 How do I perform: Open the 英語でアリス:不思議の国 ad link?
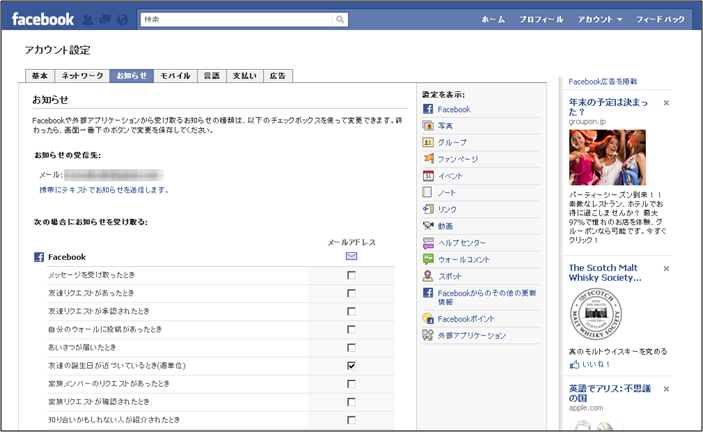coord(609,393)
